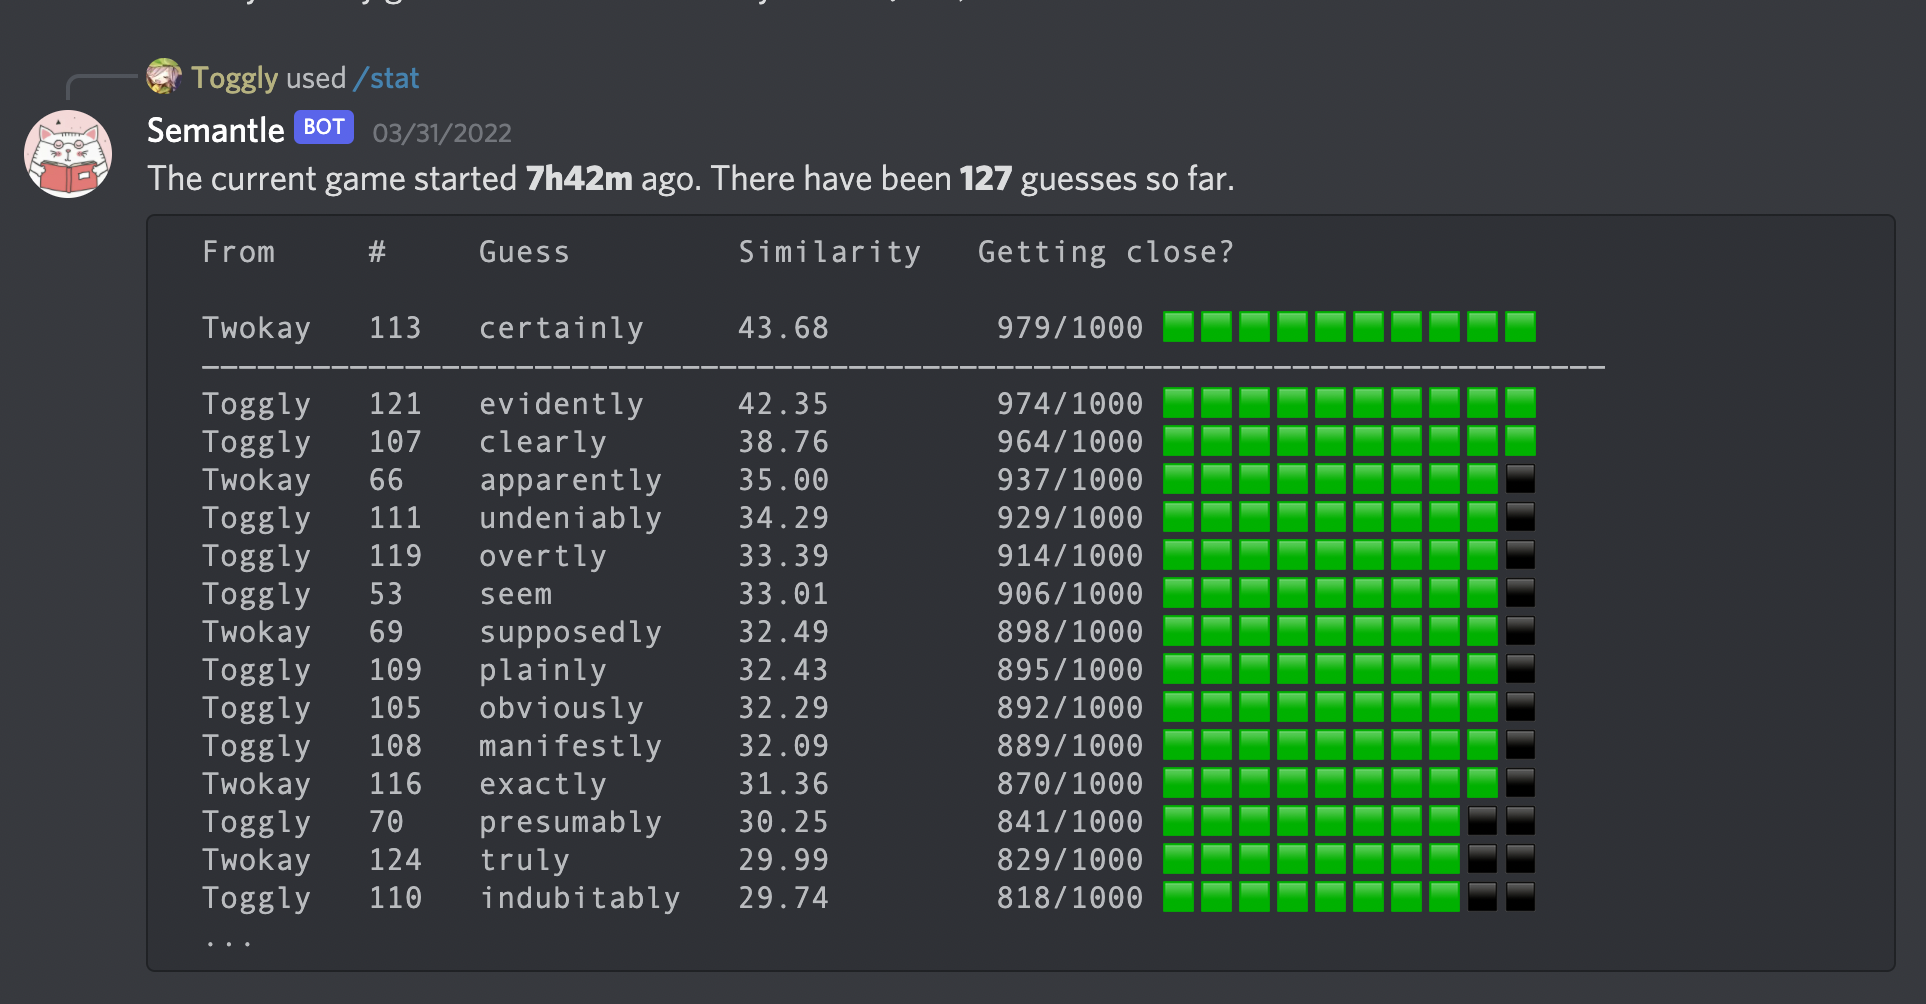Click the 964/1000 closeness score

click(x=1070, y=442)
